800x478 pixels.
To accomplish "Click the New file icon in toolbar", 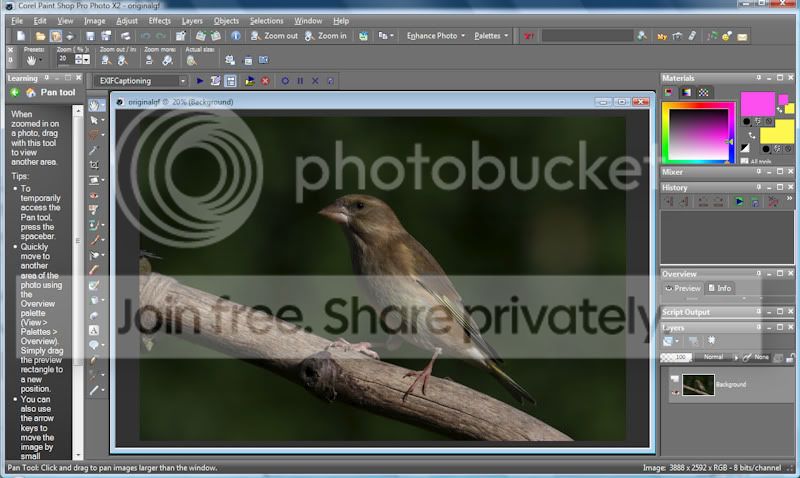I will [23, 36].
